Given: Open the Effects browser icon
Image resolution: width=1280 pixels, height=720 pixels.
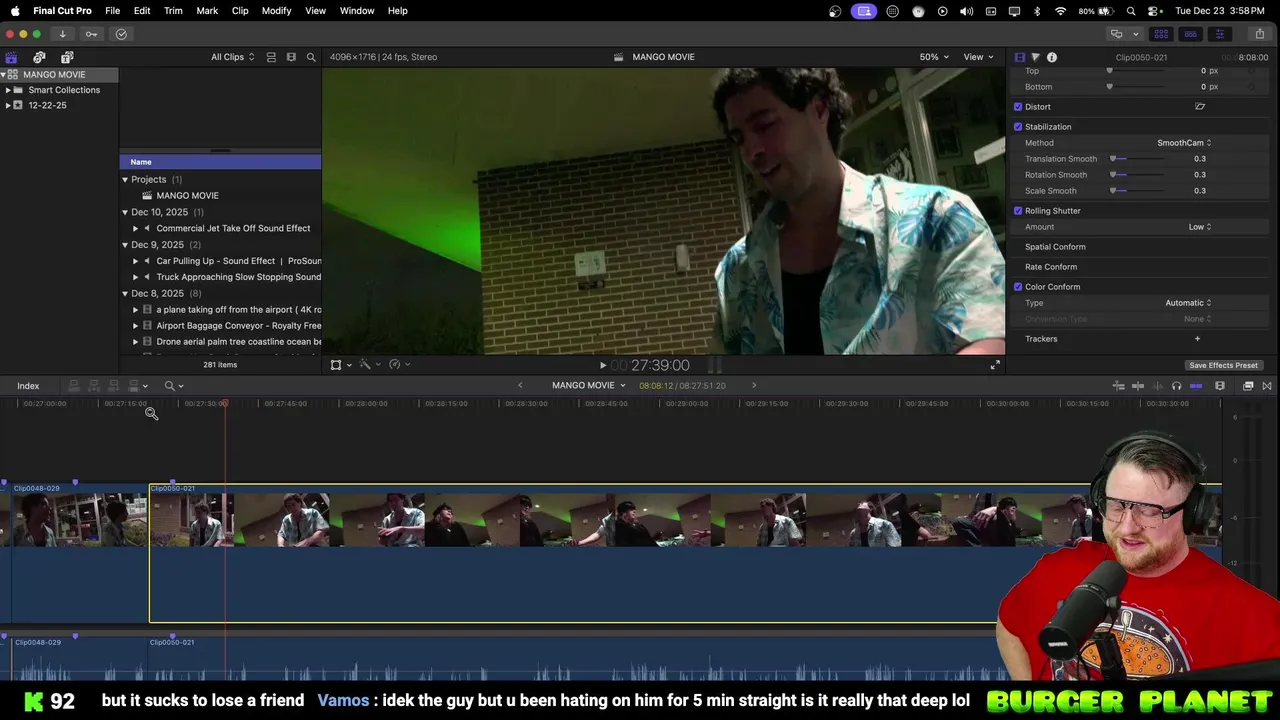Looking at the screenshot, I should tap(1248, 386).
